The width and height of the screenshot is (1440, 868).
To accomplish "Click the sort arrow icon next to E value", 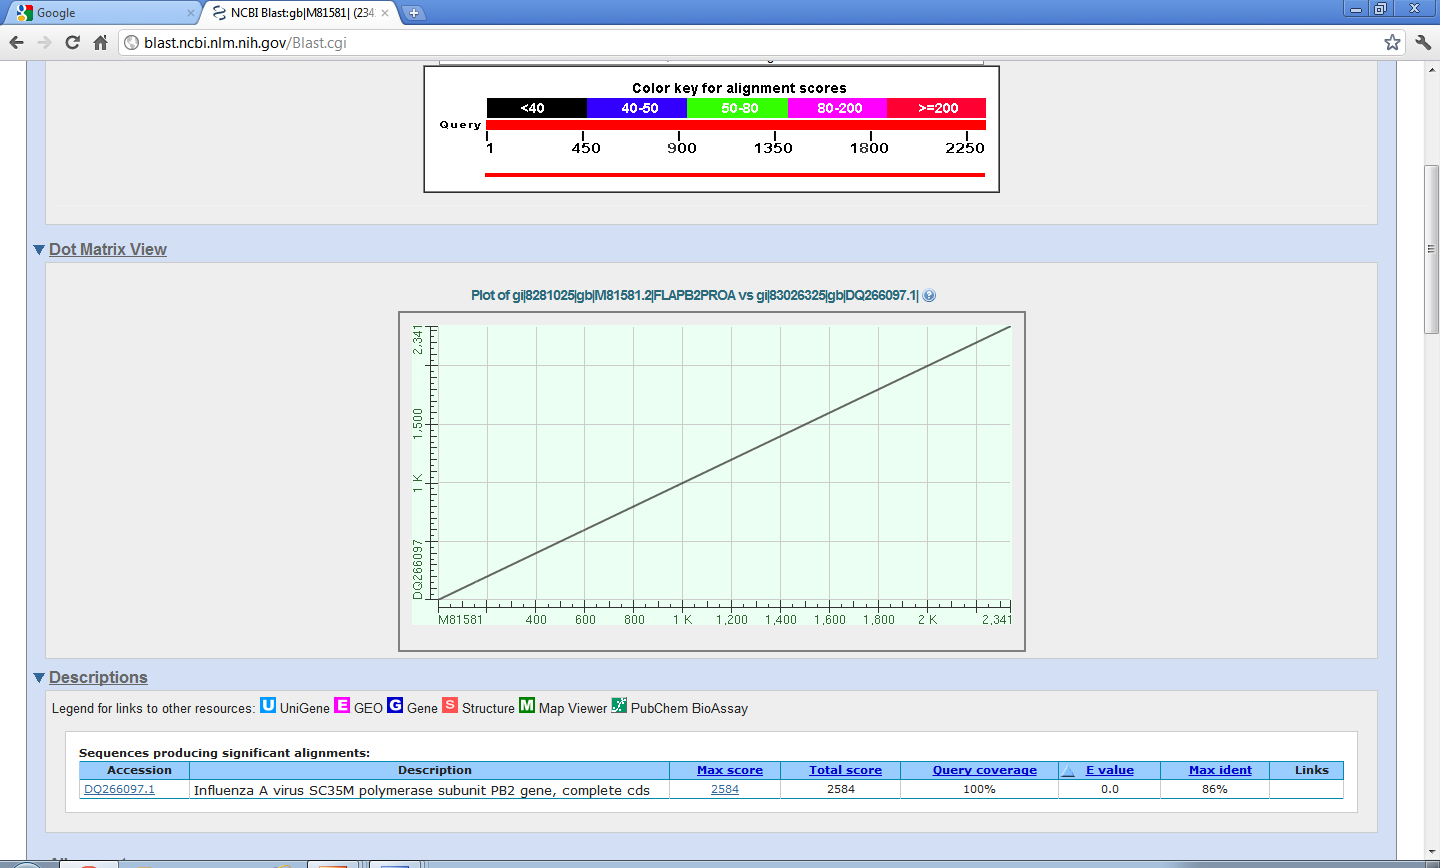I will pos(1068,770).
